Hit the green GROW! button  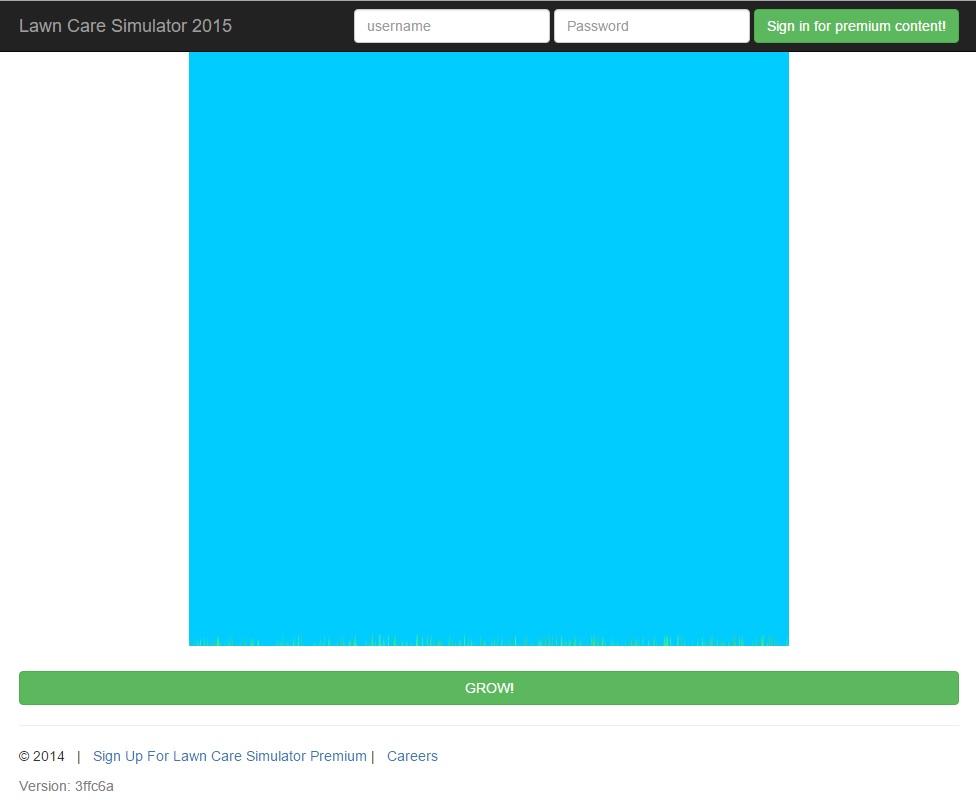pyautogui.click(x=489, y=688)
